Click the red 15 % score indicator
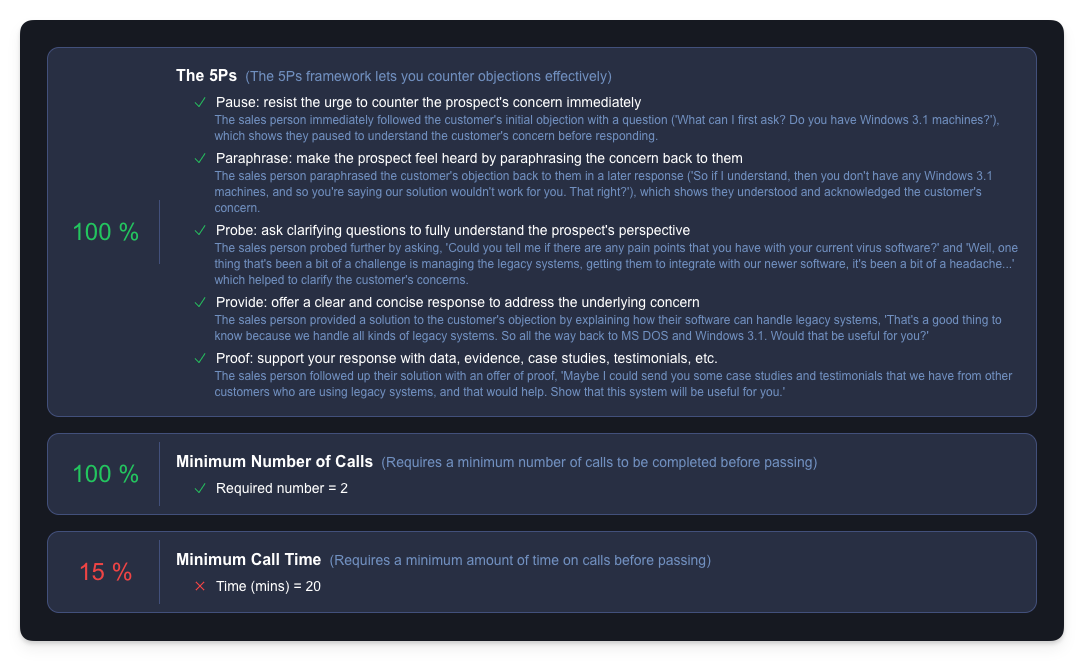 104,572
